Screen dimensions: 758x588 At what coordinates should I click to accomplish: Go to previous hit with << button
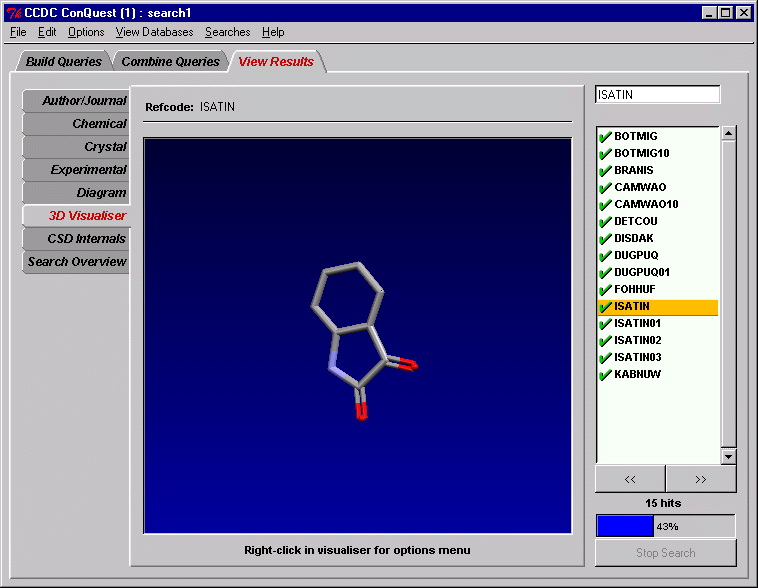(630, 479)
